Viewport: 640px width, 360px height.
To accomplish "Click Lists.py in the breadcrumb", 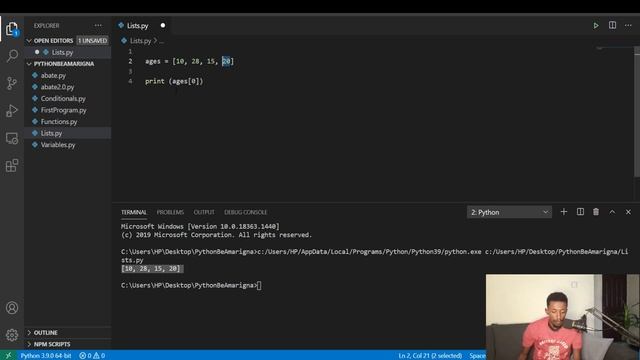I will tap(140, 41).
